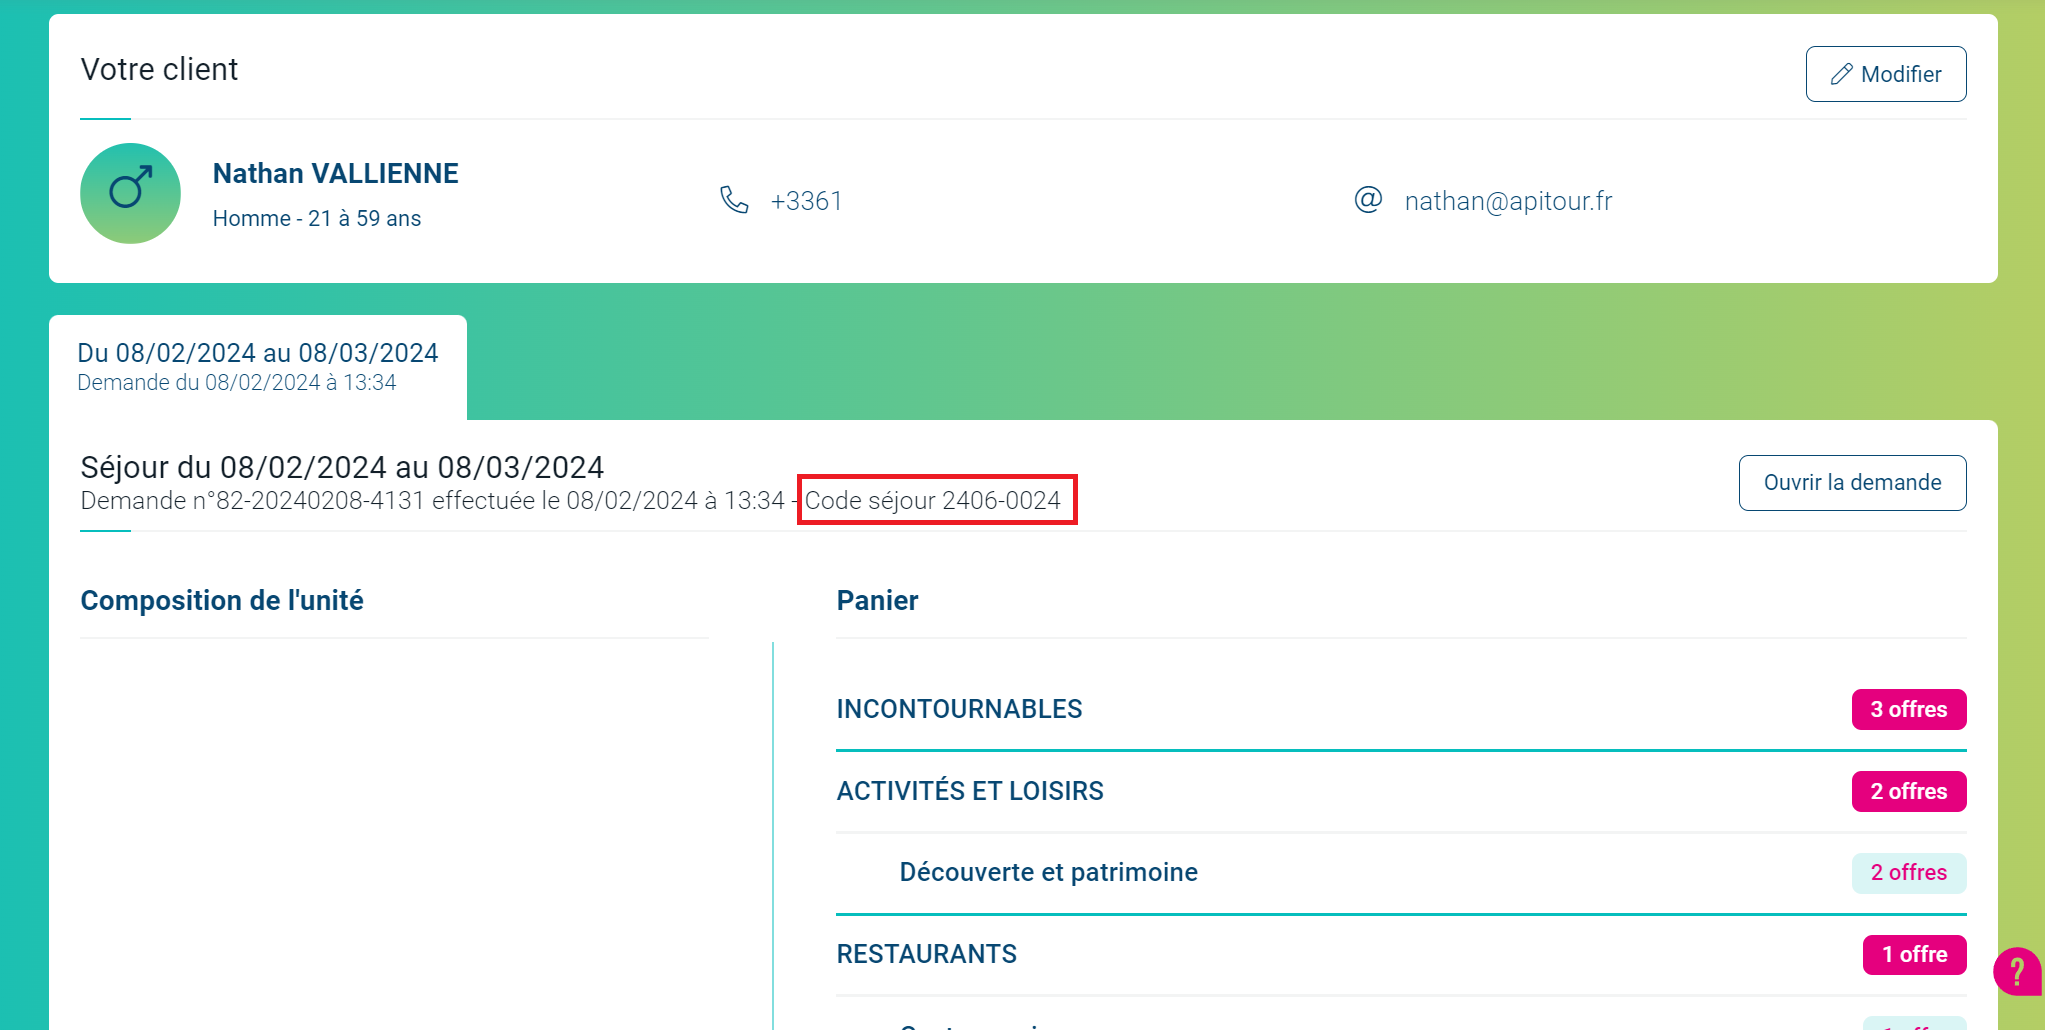The width and height of the screenshot is (2045, 1030).
Task: Click the phone handset icon
Action: 734,200
